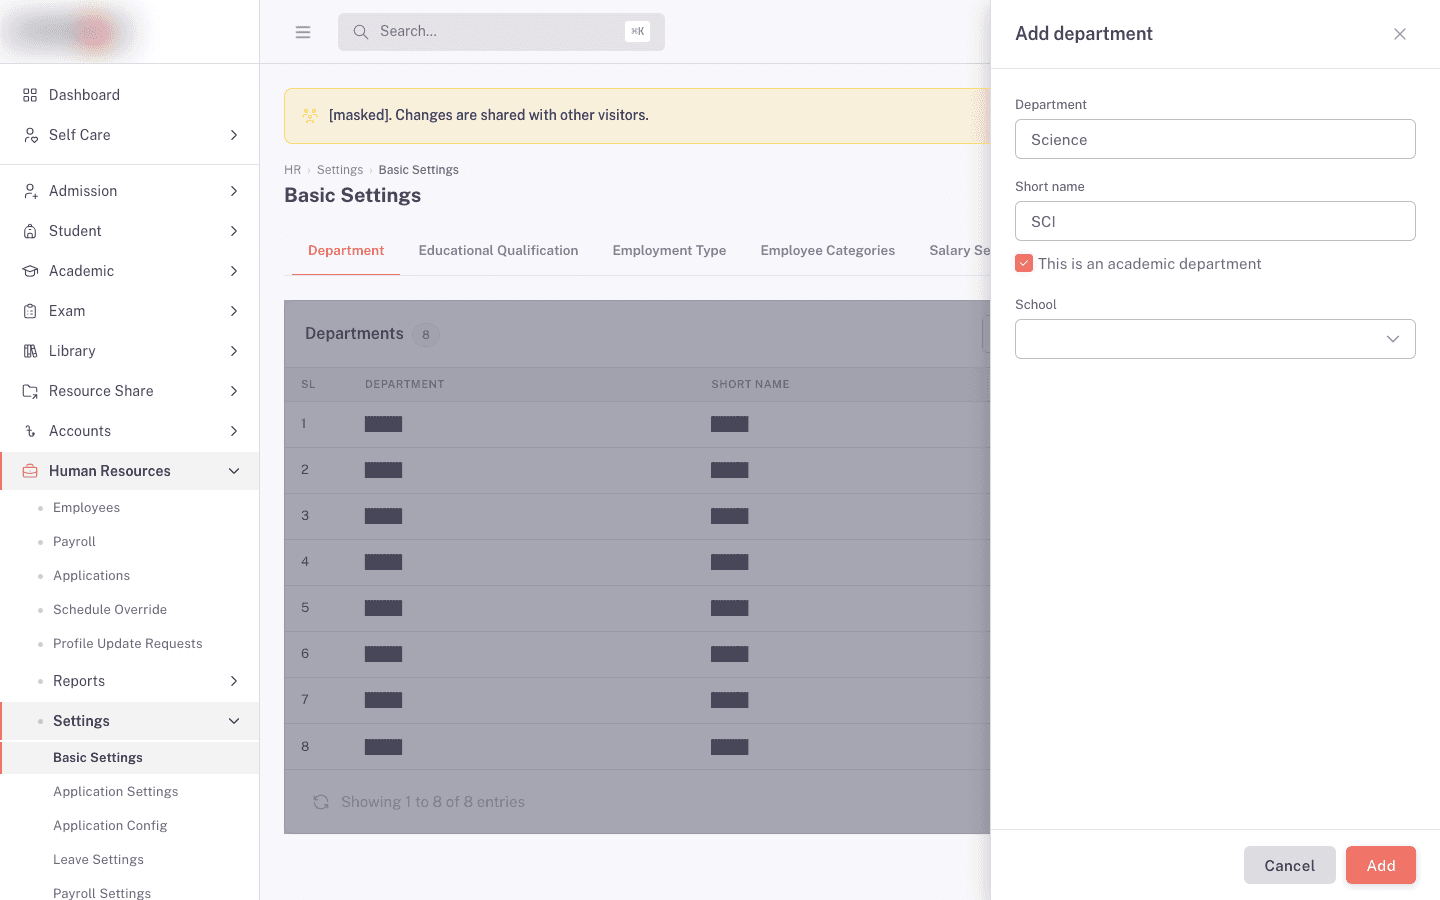Expand the Library menu chevron

coord(234,351)
